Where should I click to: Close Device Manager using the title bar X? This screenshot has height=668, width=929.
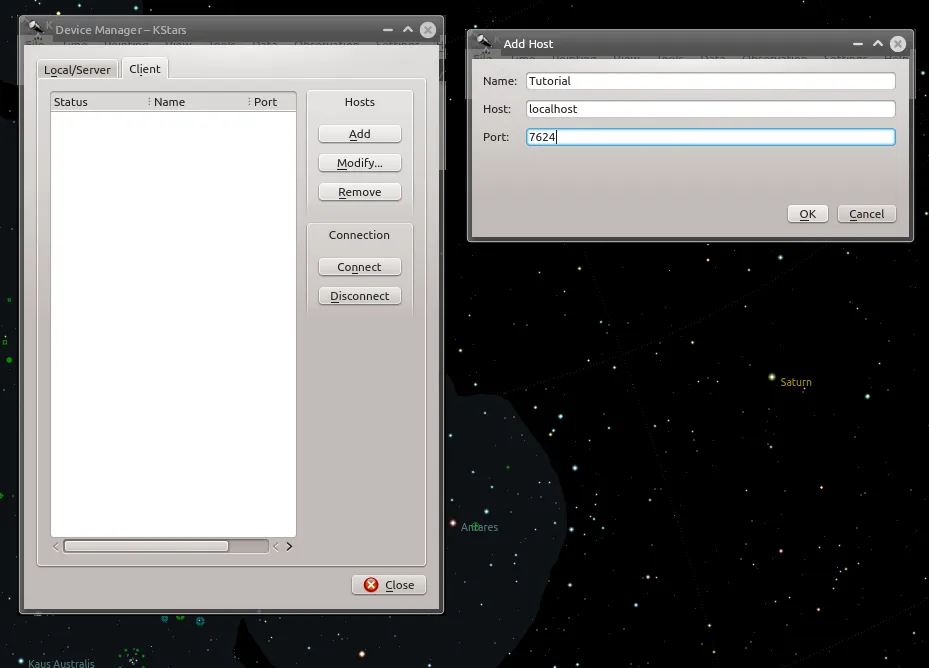click(x=428, y=30)
